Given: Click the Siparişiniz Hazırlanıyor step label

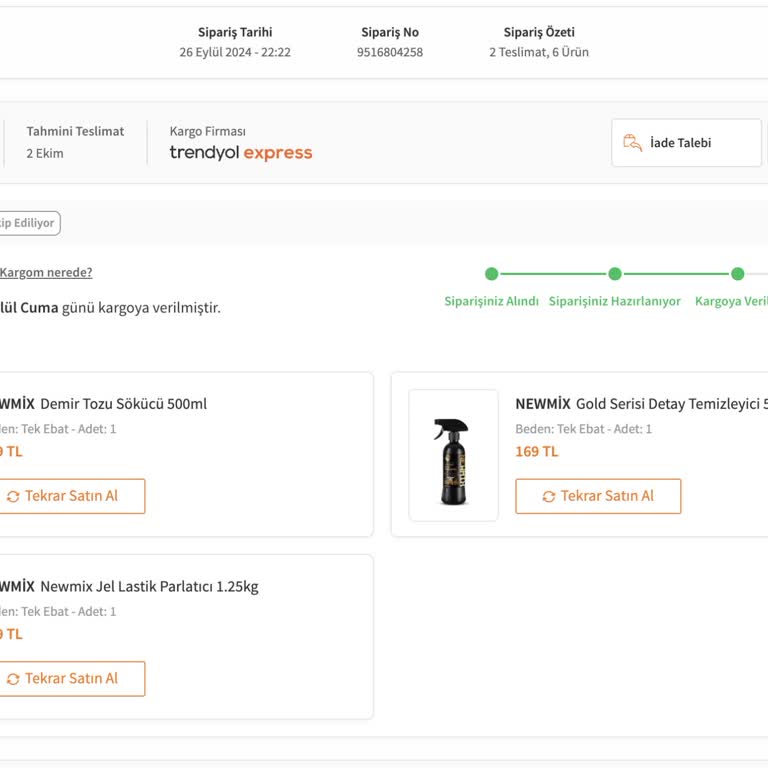Looking at the screenshot, I should point(615,301).
